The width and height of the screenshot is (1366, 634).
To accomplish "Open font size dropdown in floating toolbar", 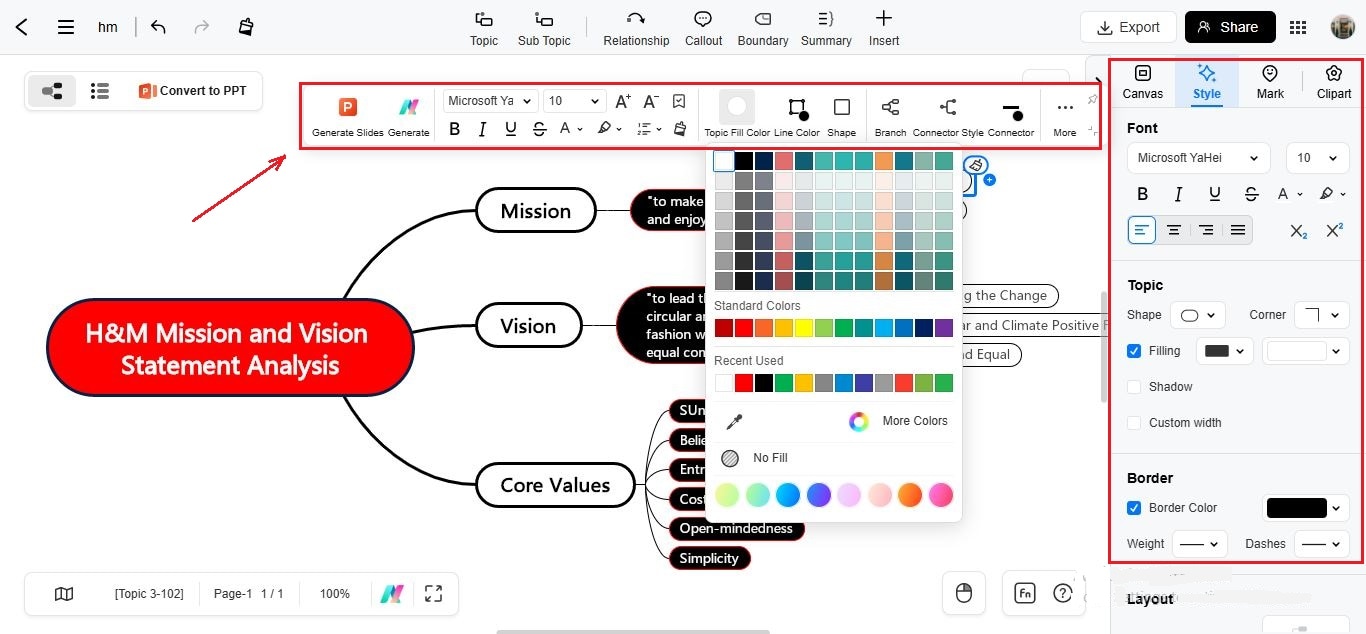I will pos(574,101).
